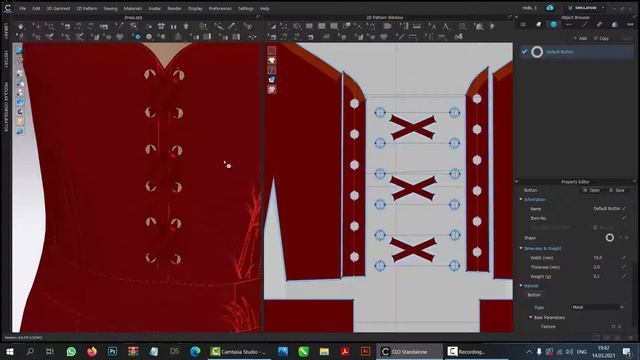
Task: Click Open in Property Editor
Action: pos(591,190)
